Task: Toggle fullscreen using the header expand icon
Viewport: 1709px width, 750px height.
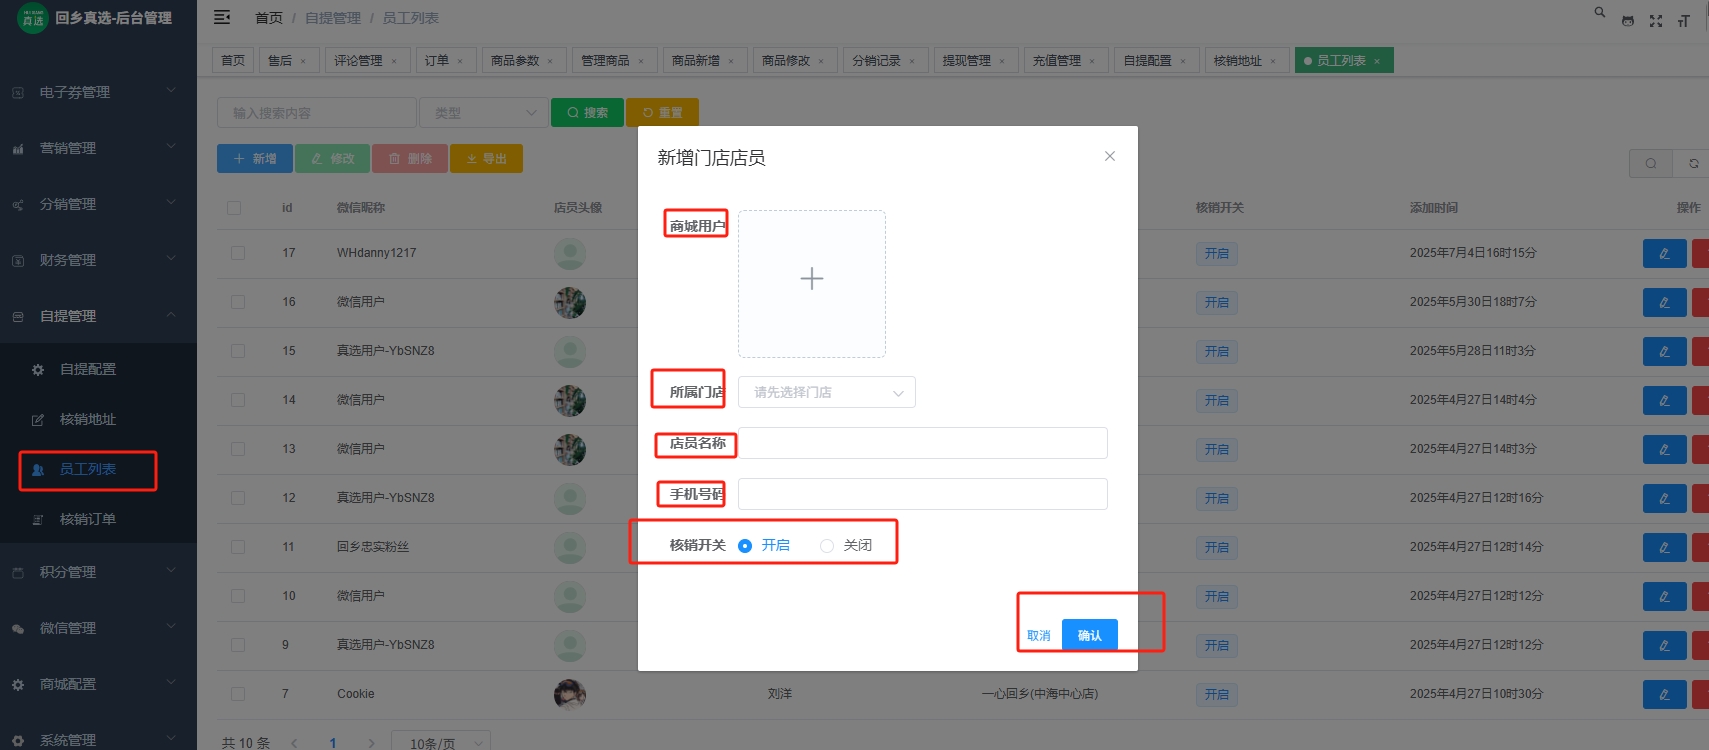Action: click(1656, 21)
